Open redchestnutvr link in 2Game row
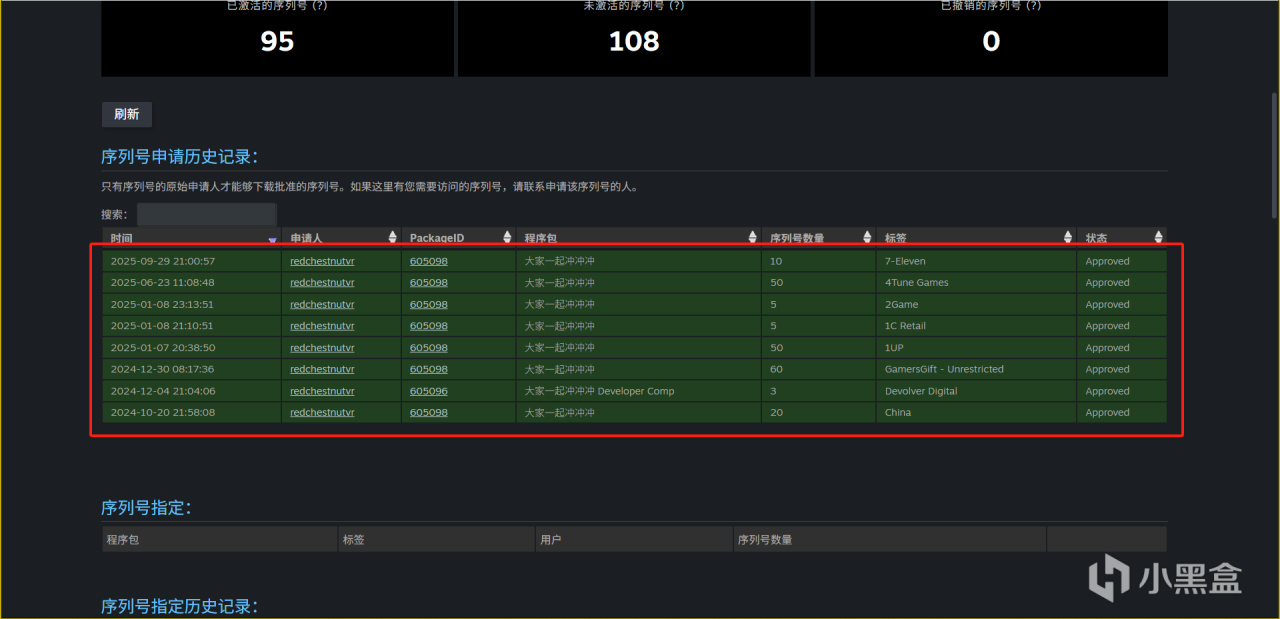 322,305
